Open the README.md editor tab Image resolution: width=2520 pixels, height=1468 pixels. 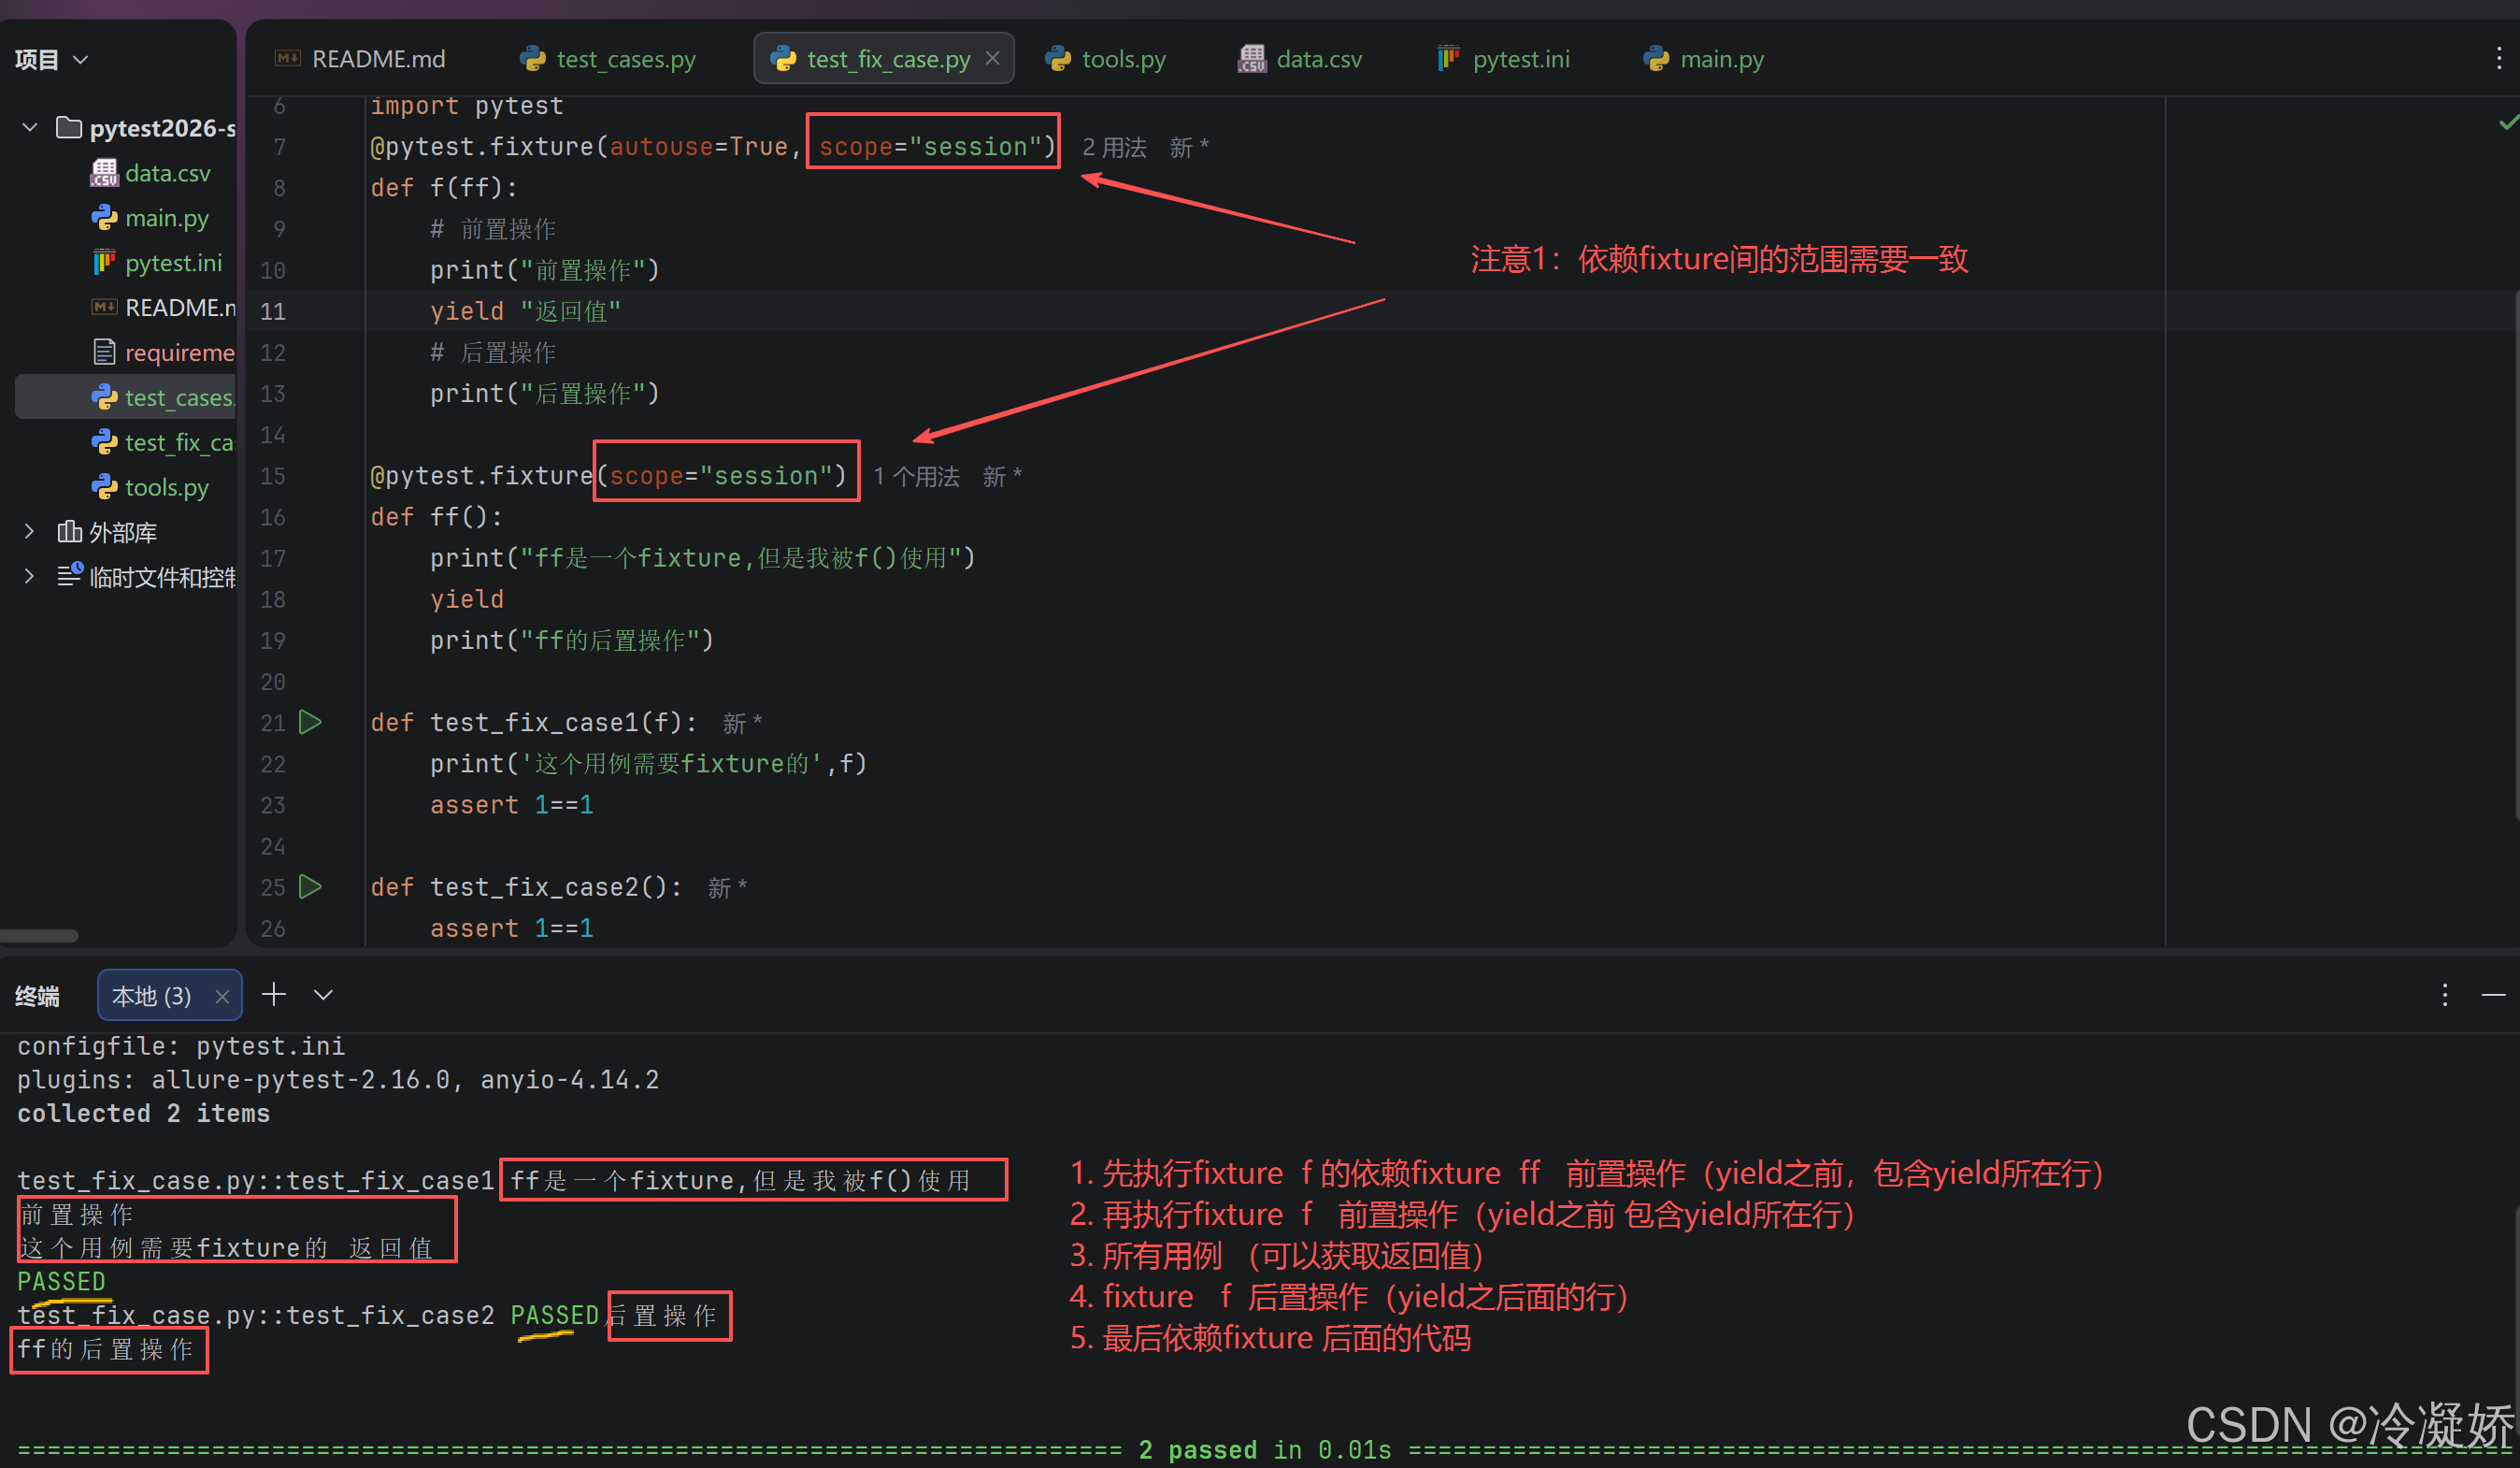coord(361,59)
